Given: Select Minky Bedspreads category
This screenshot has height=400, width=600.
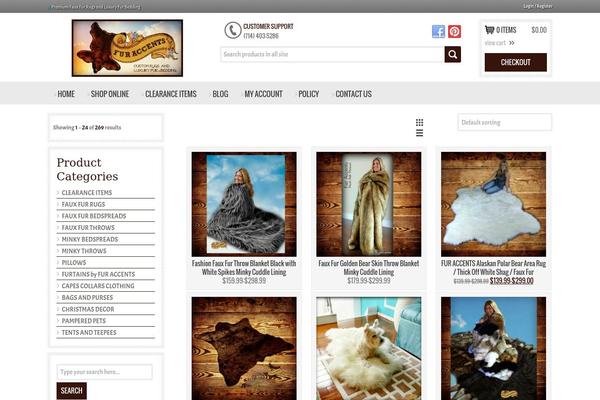Looking at the screenshot, I should tap(90, 239).
